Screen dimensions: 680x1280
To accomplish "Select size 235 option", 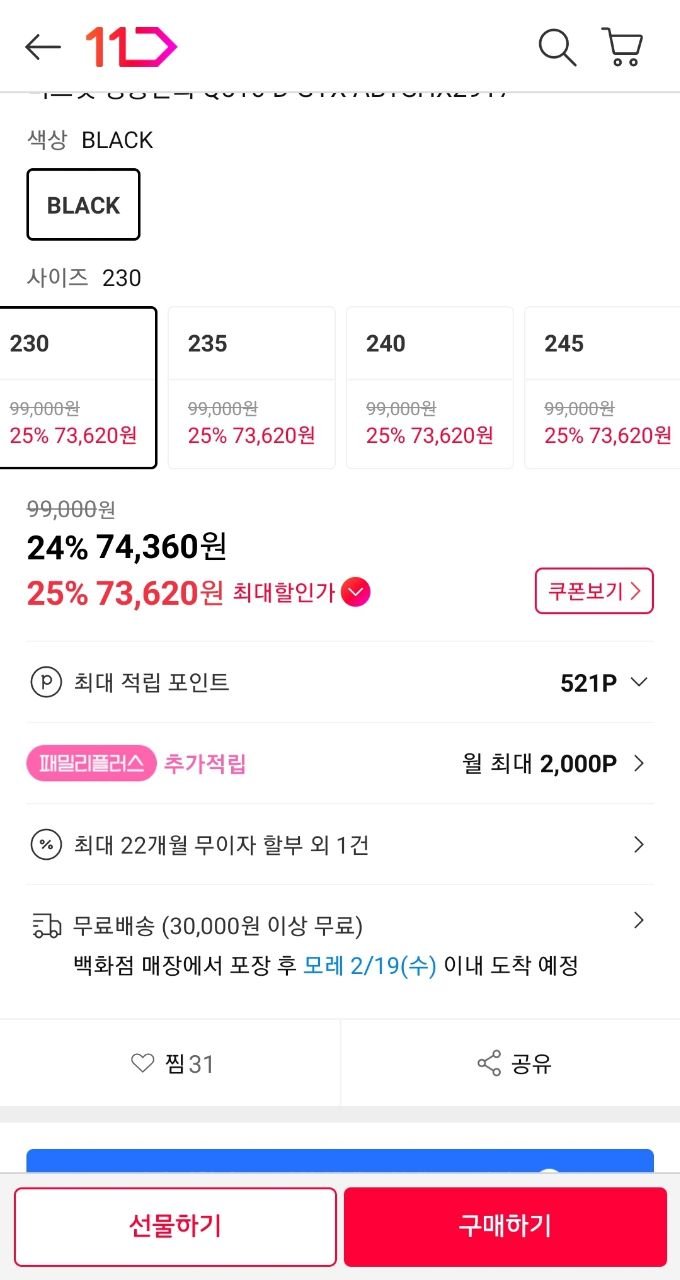I will [251, 387].
